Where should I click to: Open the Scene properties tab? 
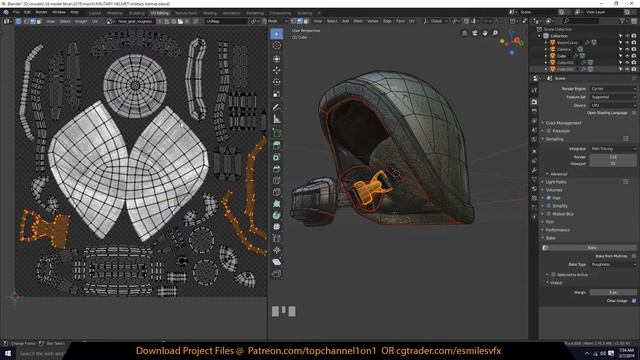click(534, 130)
